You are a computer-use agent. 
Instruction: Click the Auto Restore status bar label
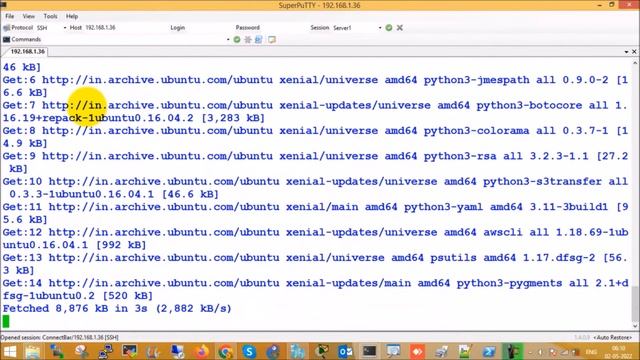(x=612, y=338)
